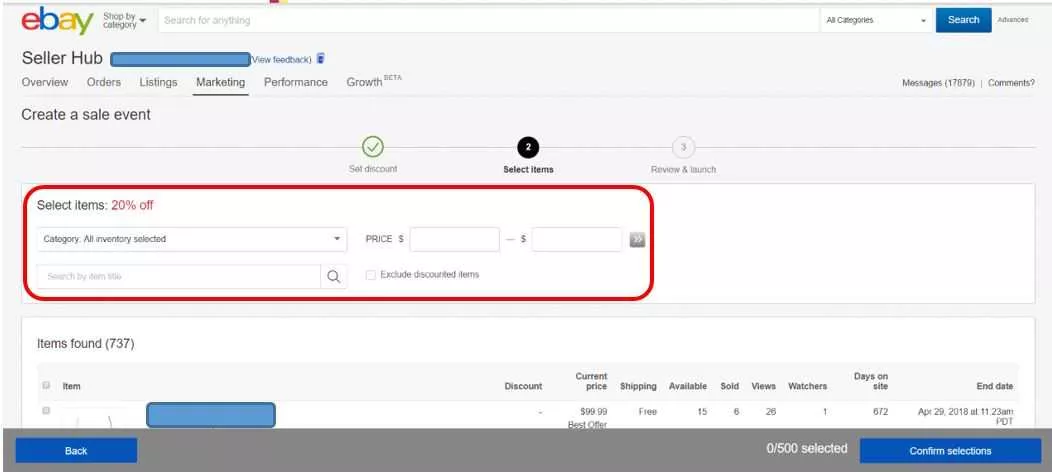Click the step 2 Select items circle
The height and width of the screenshot is (474, 1052).
pos(528,147)
